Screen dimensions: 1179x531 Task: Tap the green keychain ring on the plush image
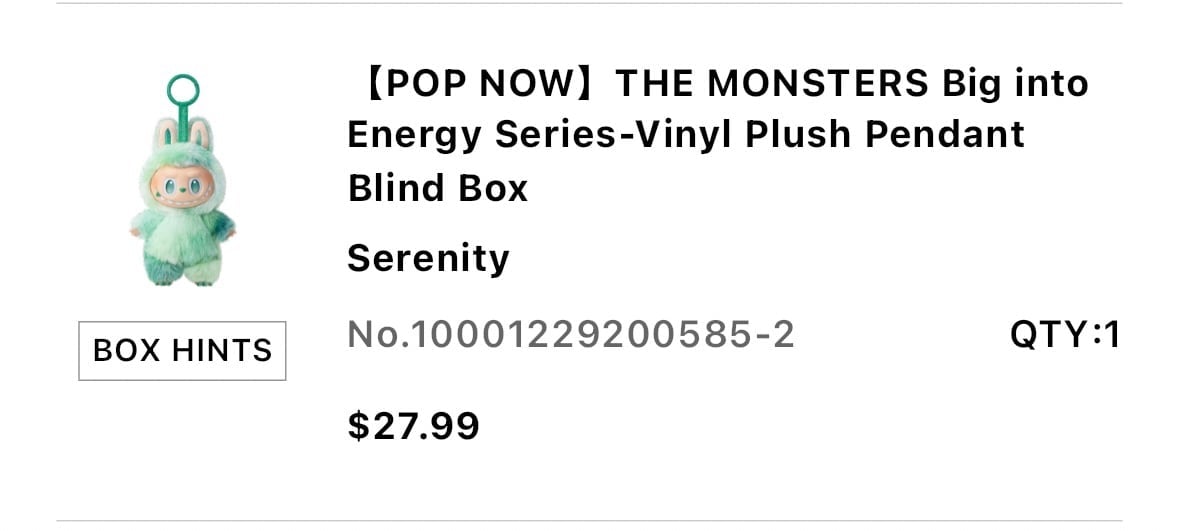coord(183,91)
